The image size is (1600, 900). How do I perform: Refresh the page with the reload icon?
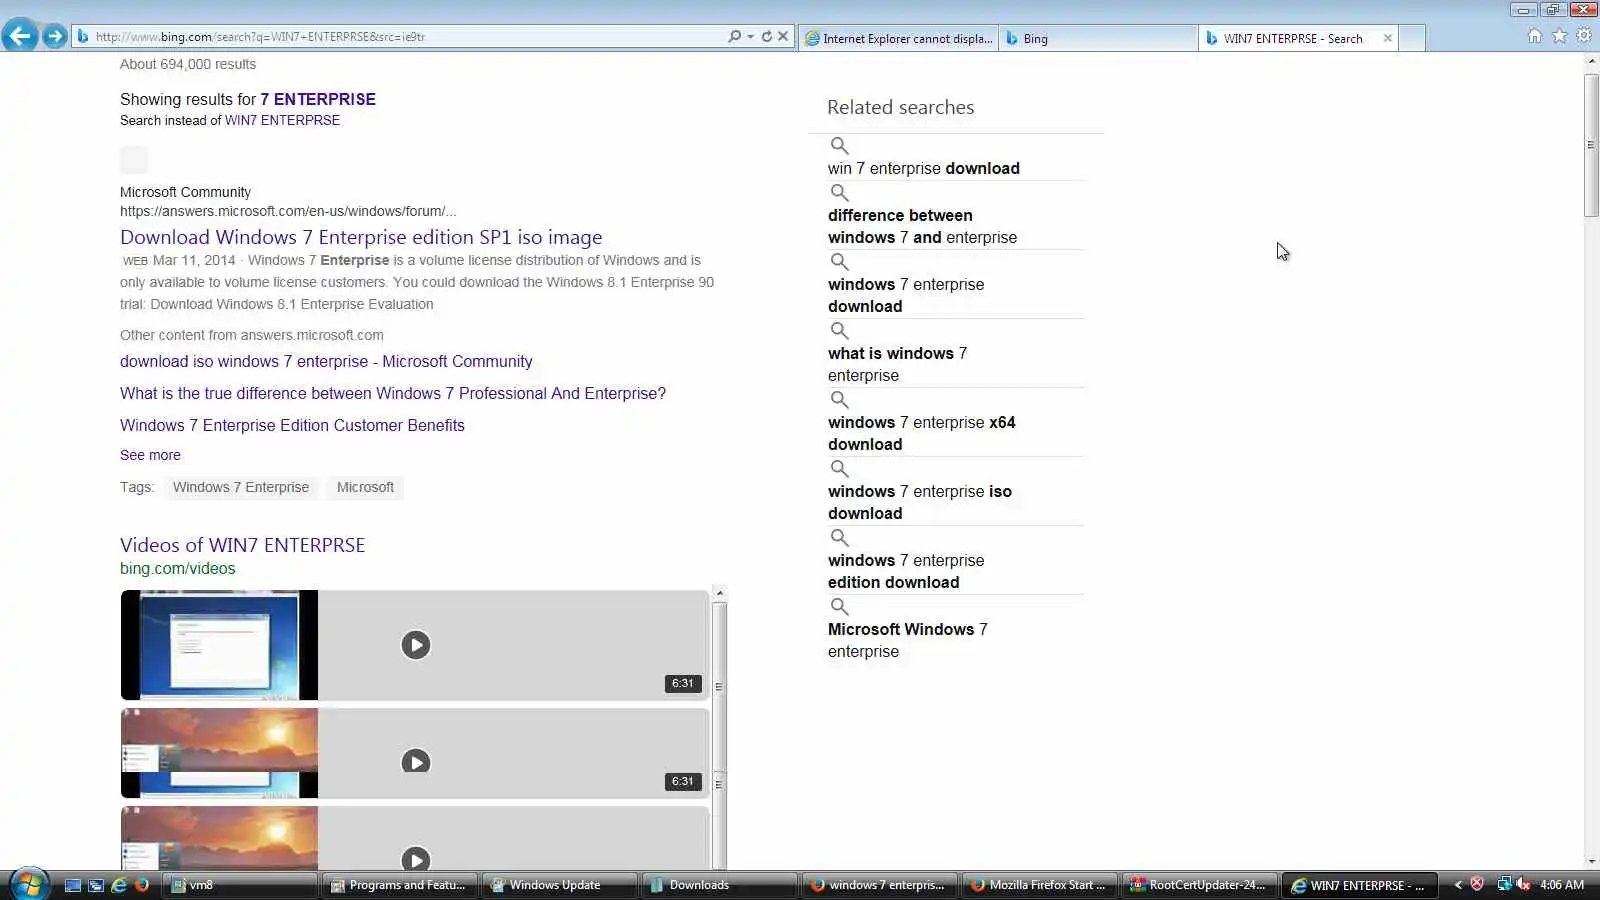(x=767, y=36)
